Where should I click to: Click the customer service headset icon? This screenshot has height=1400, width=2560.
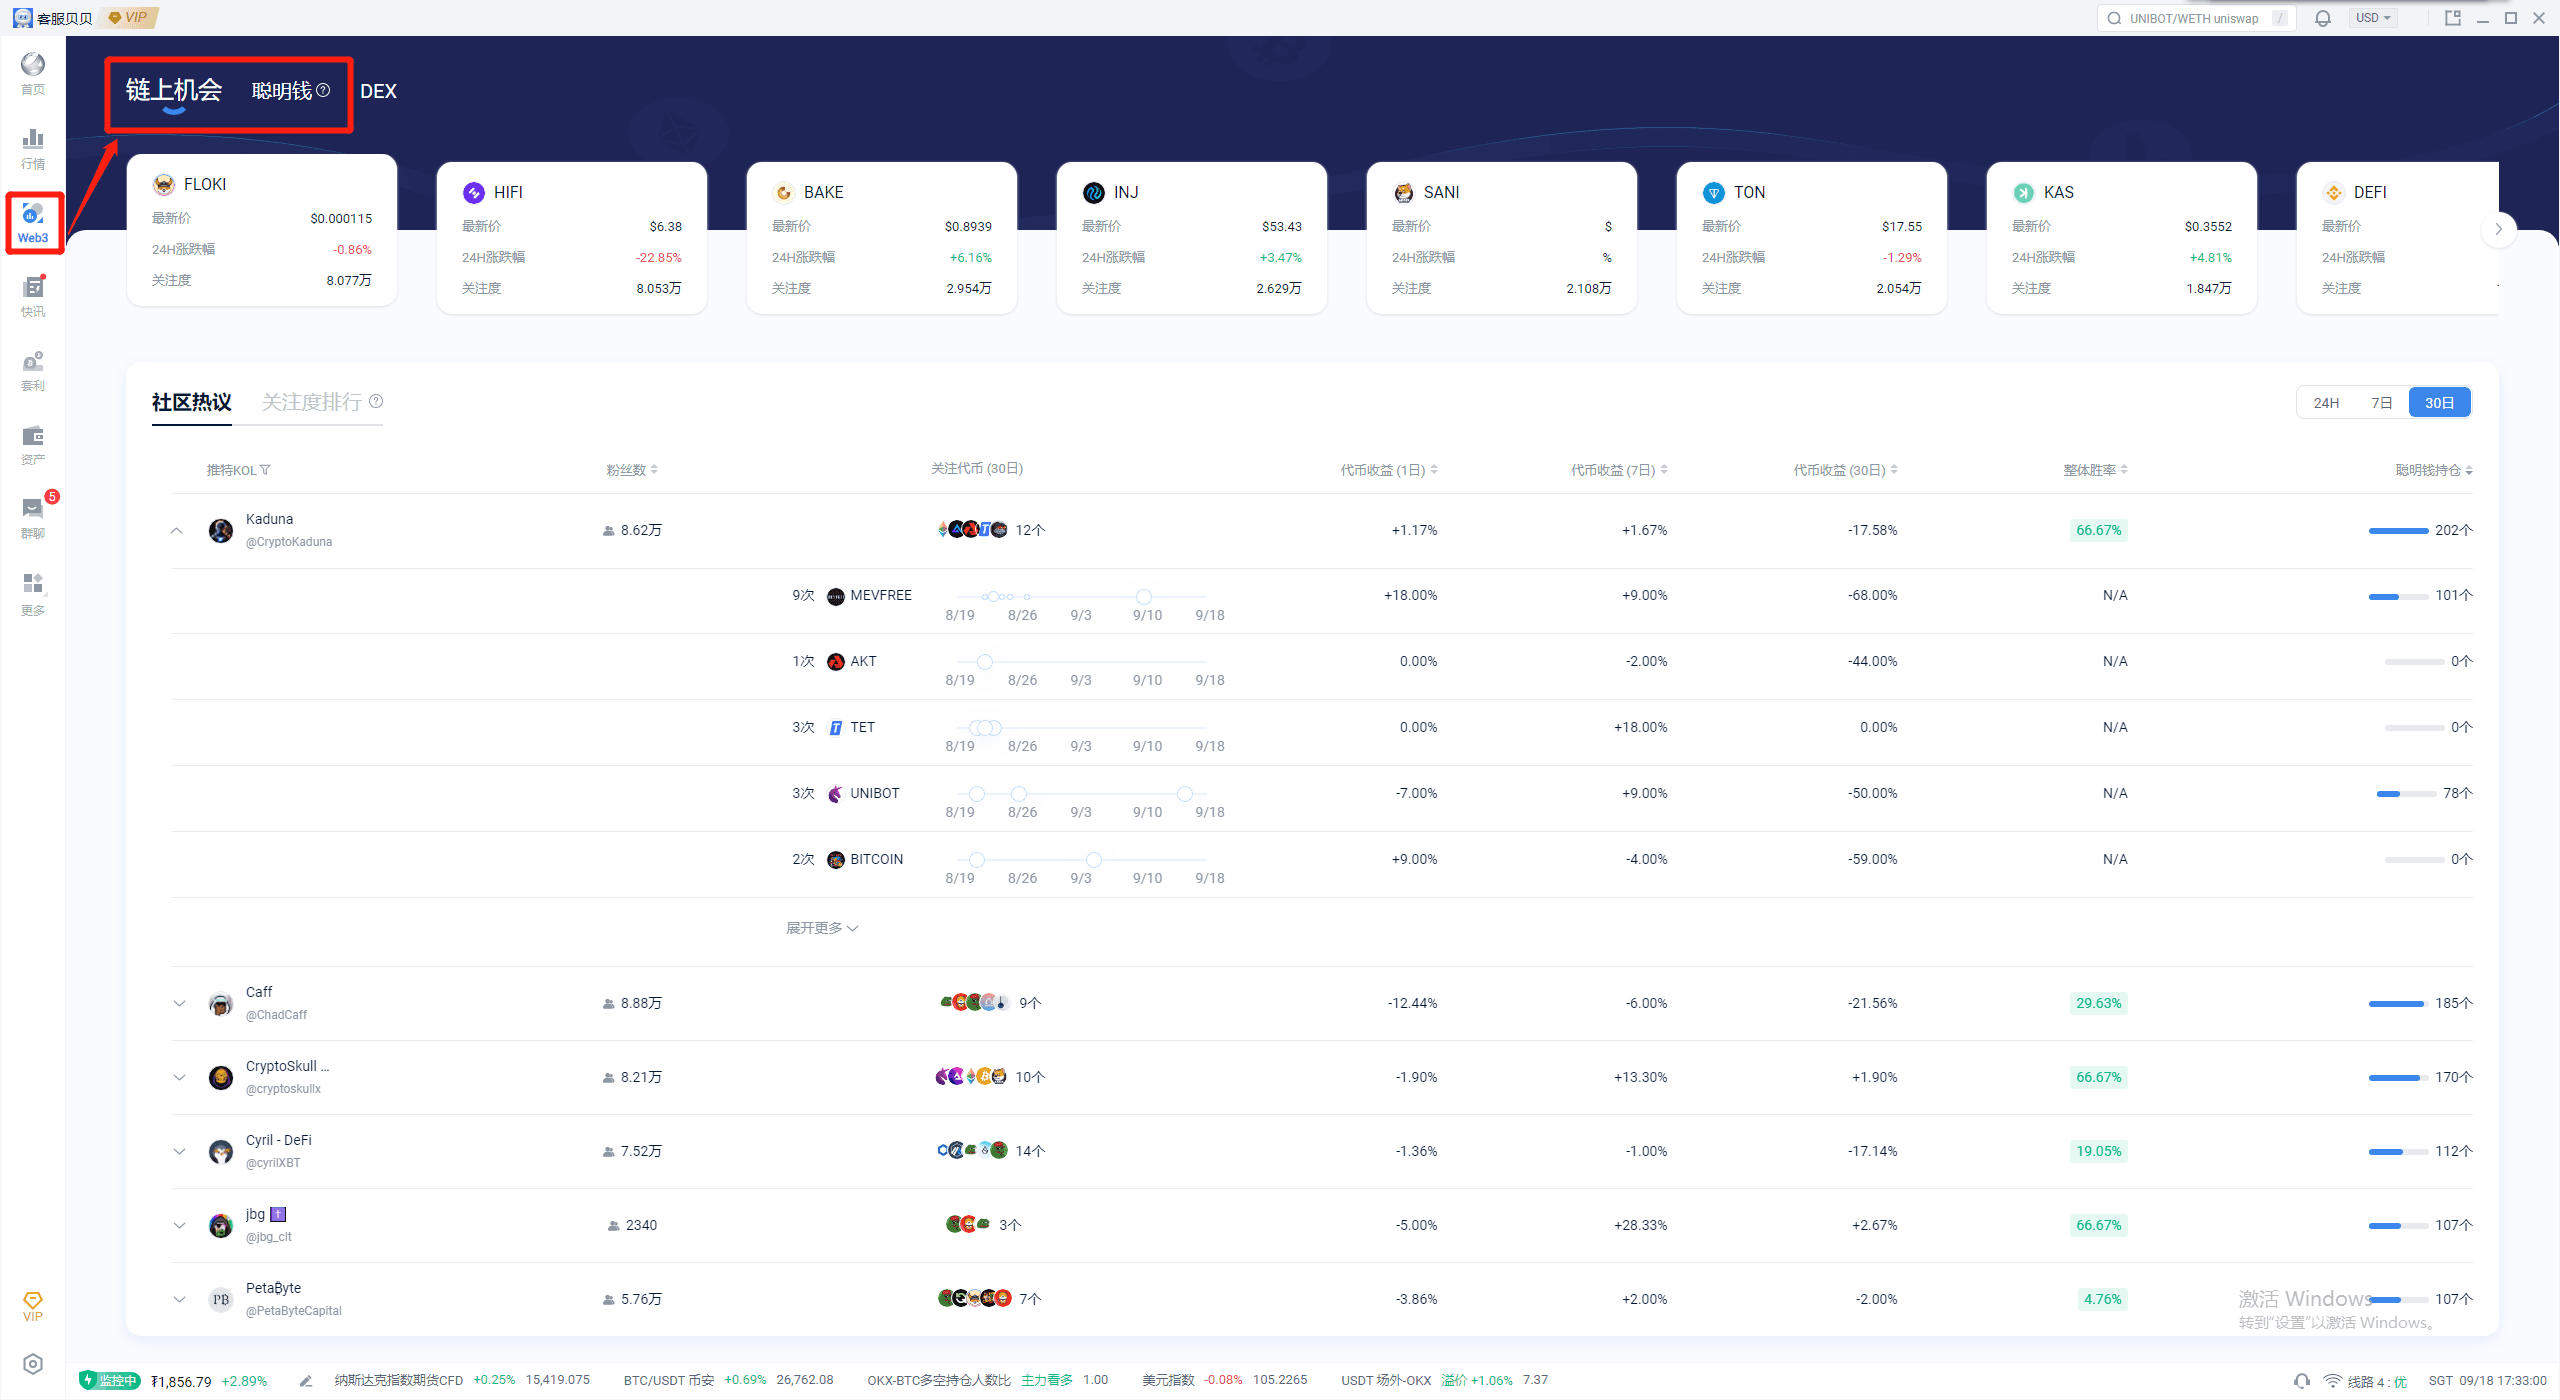click(2302, 1381)
